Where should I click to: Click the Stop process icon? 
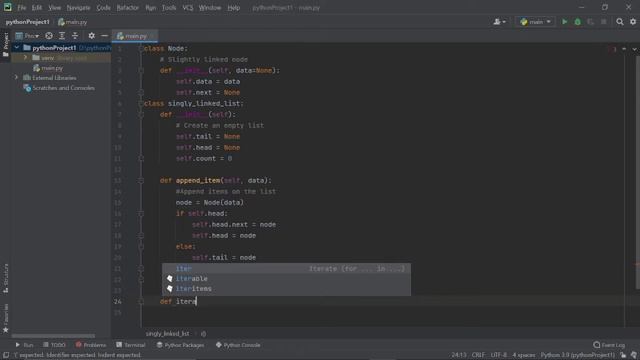pos(604,22)
